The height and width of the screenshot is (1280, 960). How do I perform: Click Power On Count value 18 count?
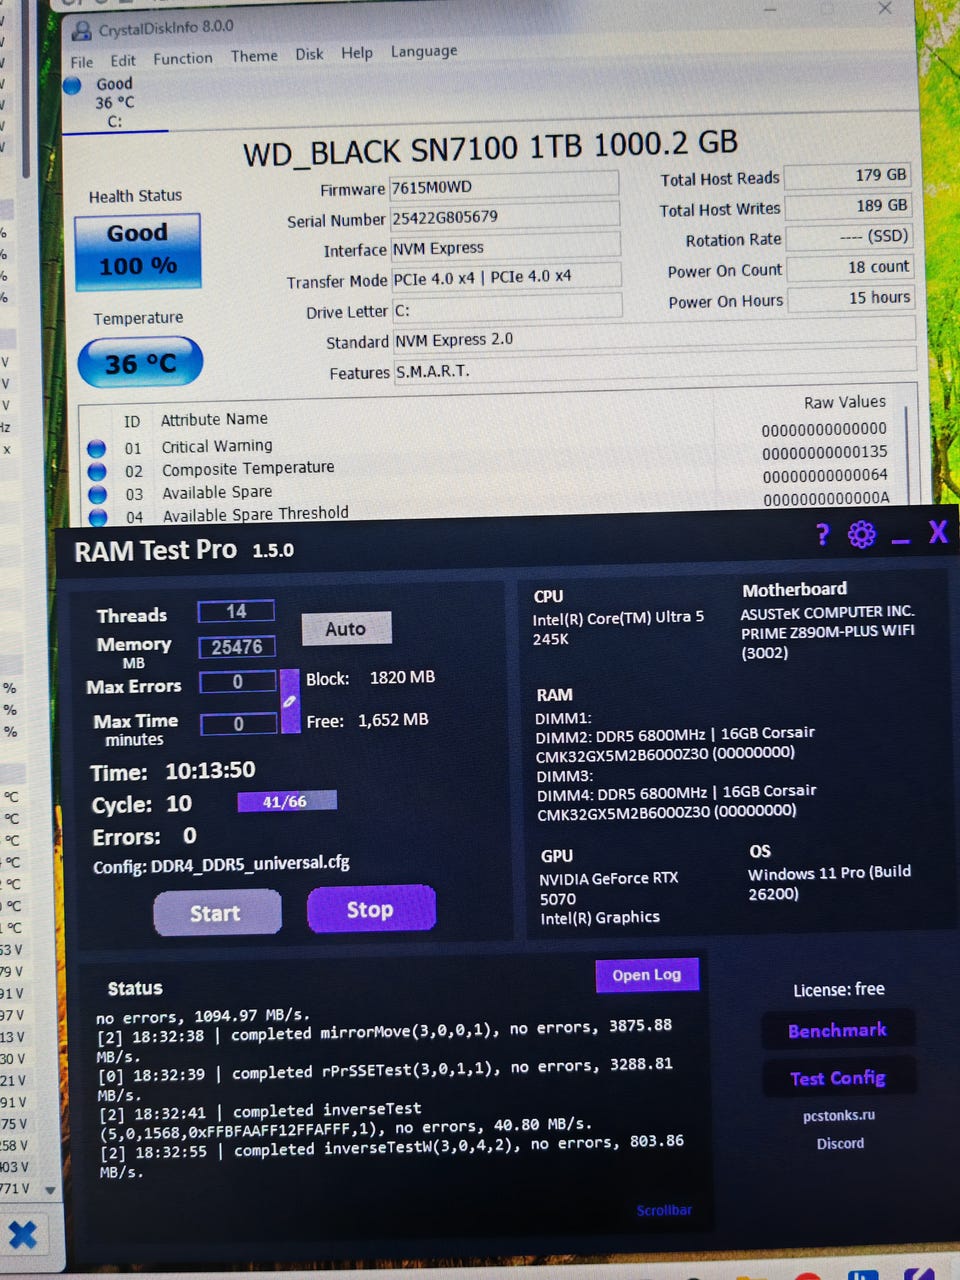(851, 268)
